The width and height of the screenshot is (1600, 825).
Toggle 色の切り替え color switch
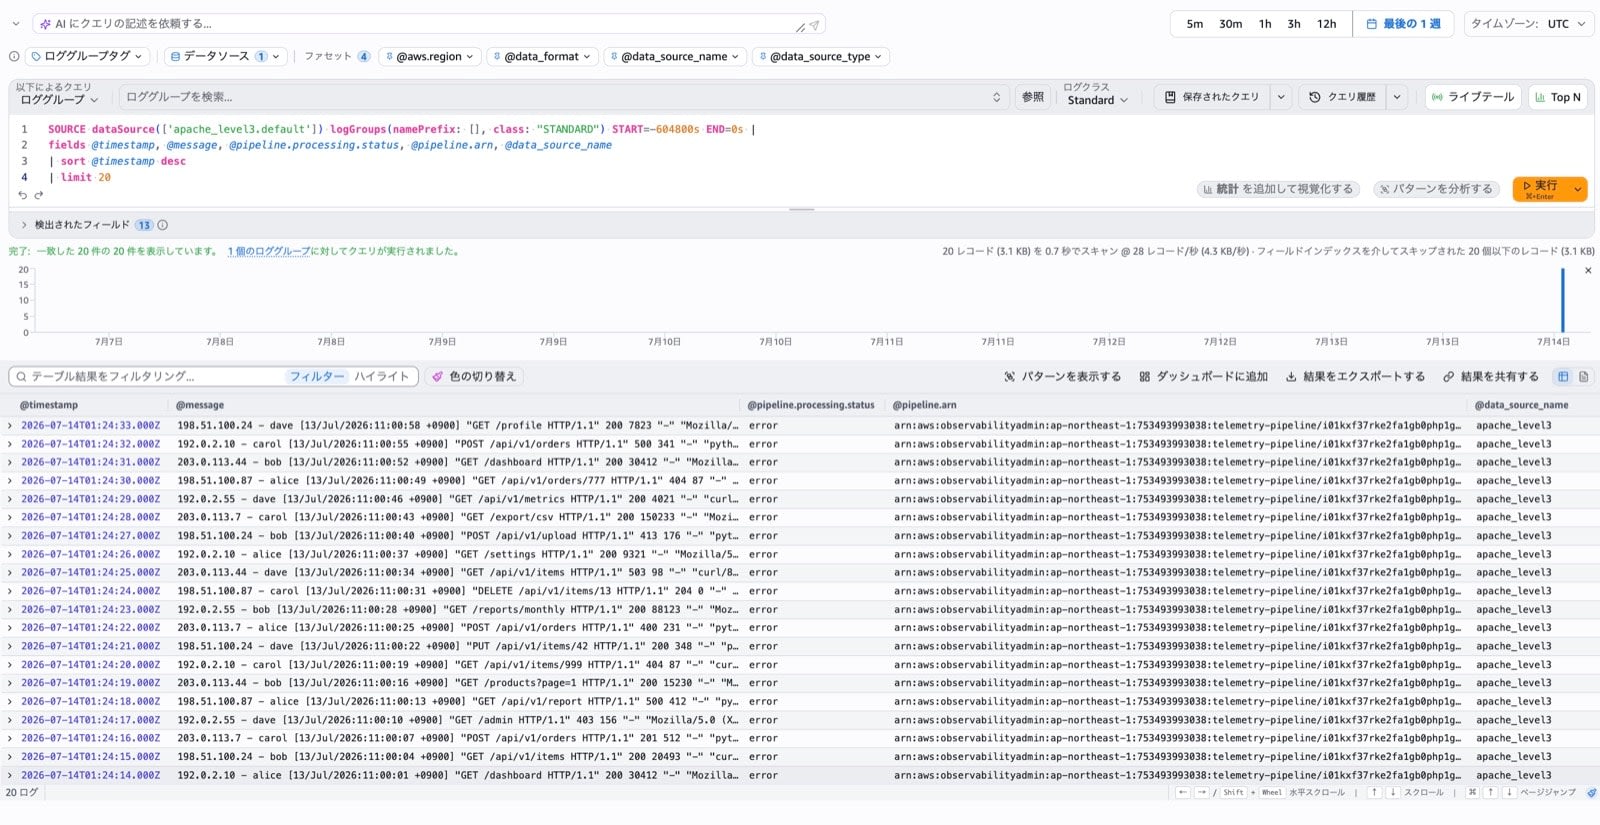(x=475, y=377)
